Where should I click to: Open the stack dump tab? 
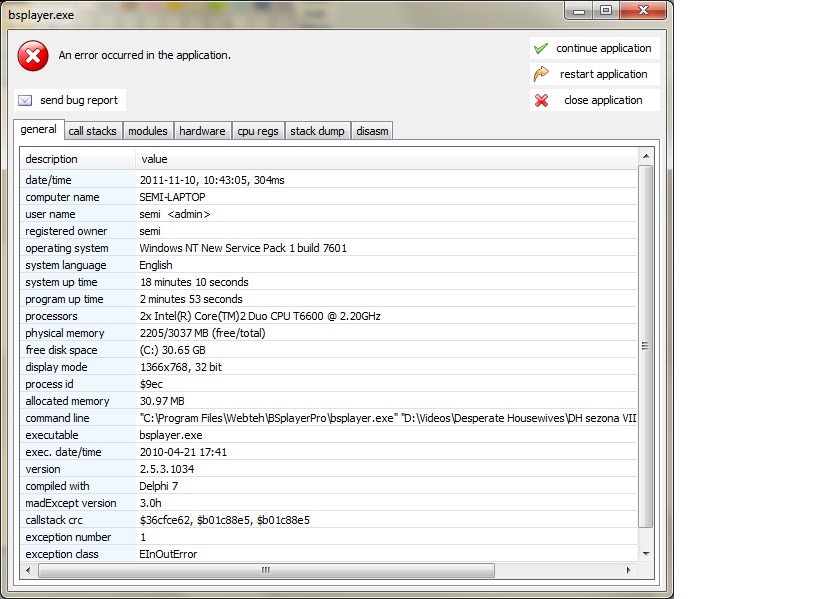318,131
